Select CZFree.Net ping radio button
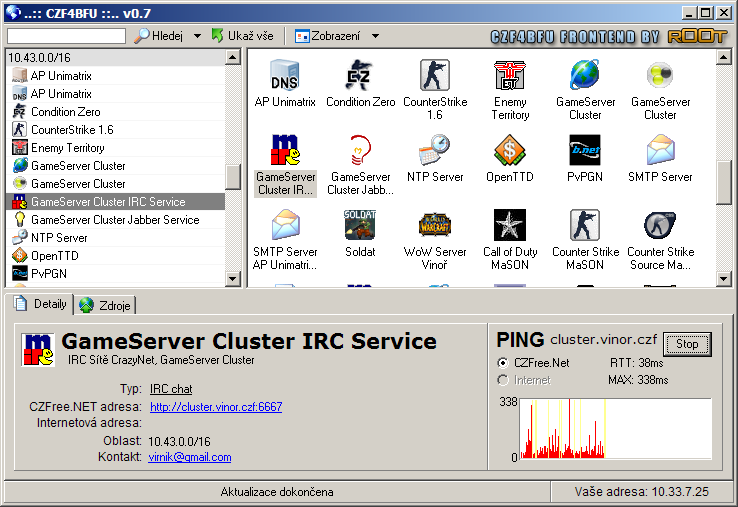The width and height of the screenshot is (738, 507). click(x=503, y=363)
